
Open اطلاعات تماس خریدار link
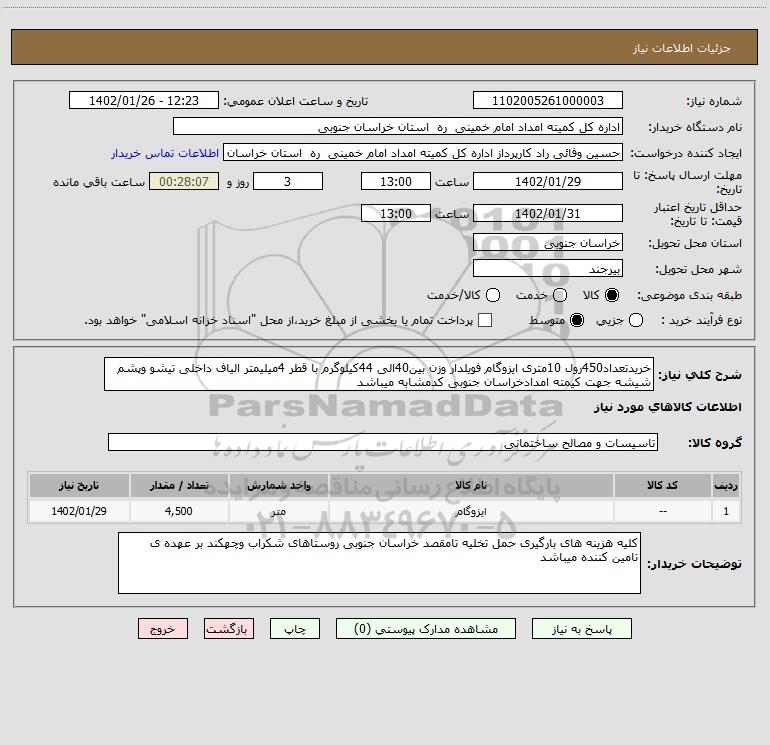click(165, 153)
